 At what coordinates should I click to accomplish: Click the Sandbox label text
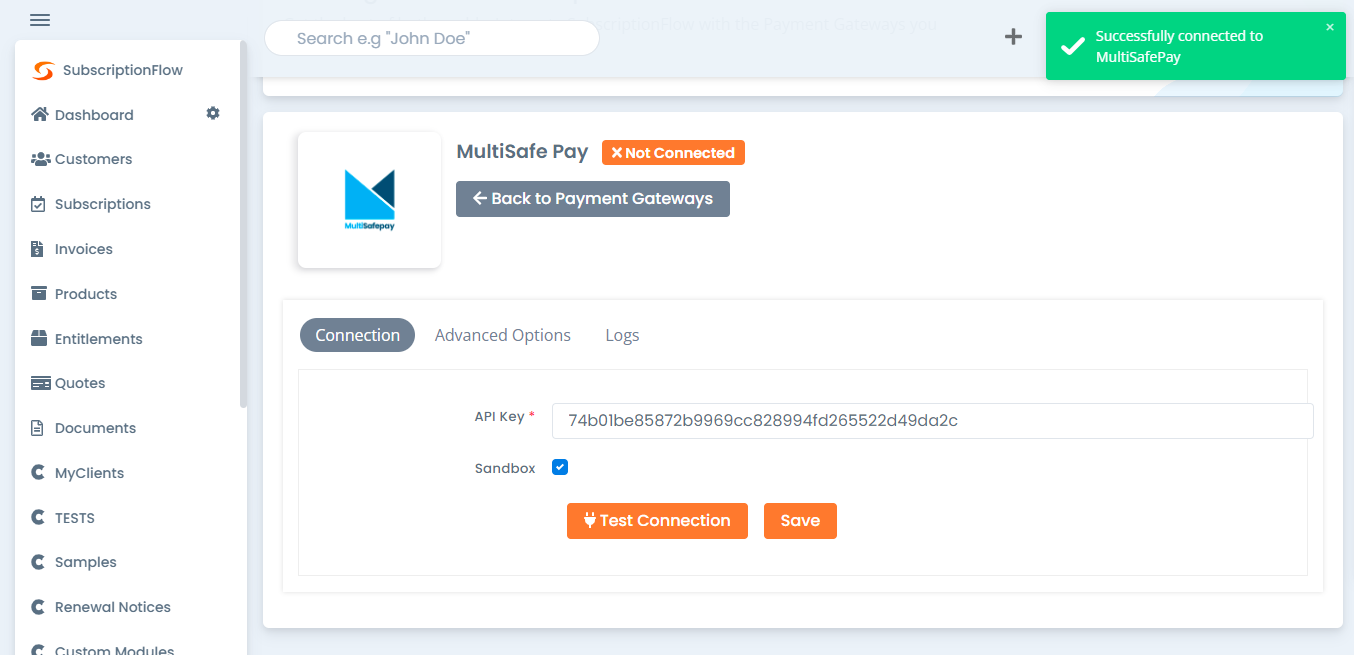coord(505,468)
